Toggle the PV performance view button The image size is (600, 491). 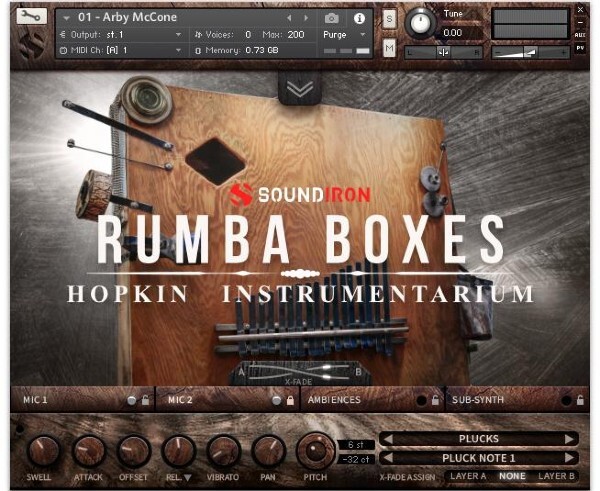coord(580,48)
